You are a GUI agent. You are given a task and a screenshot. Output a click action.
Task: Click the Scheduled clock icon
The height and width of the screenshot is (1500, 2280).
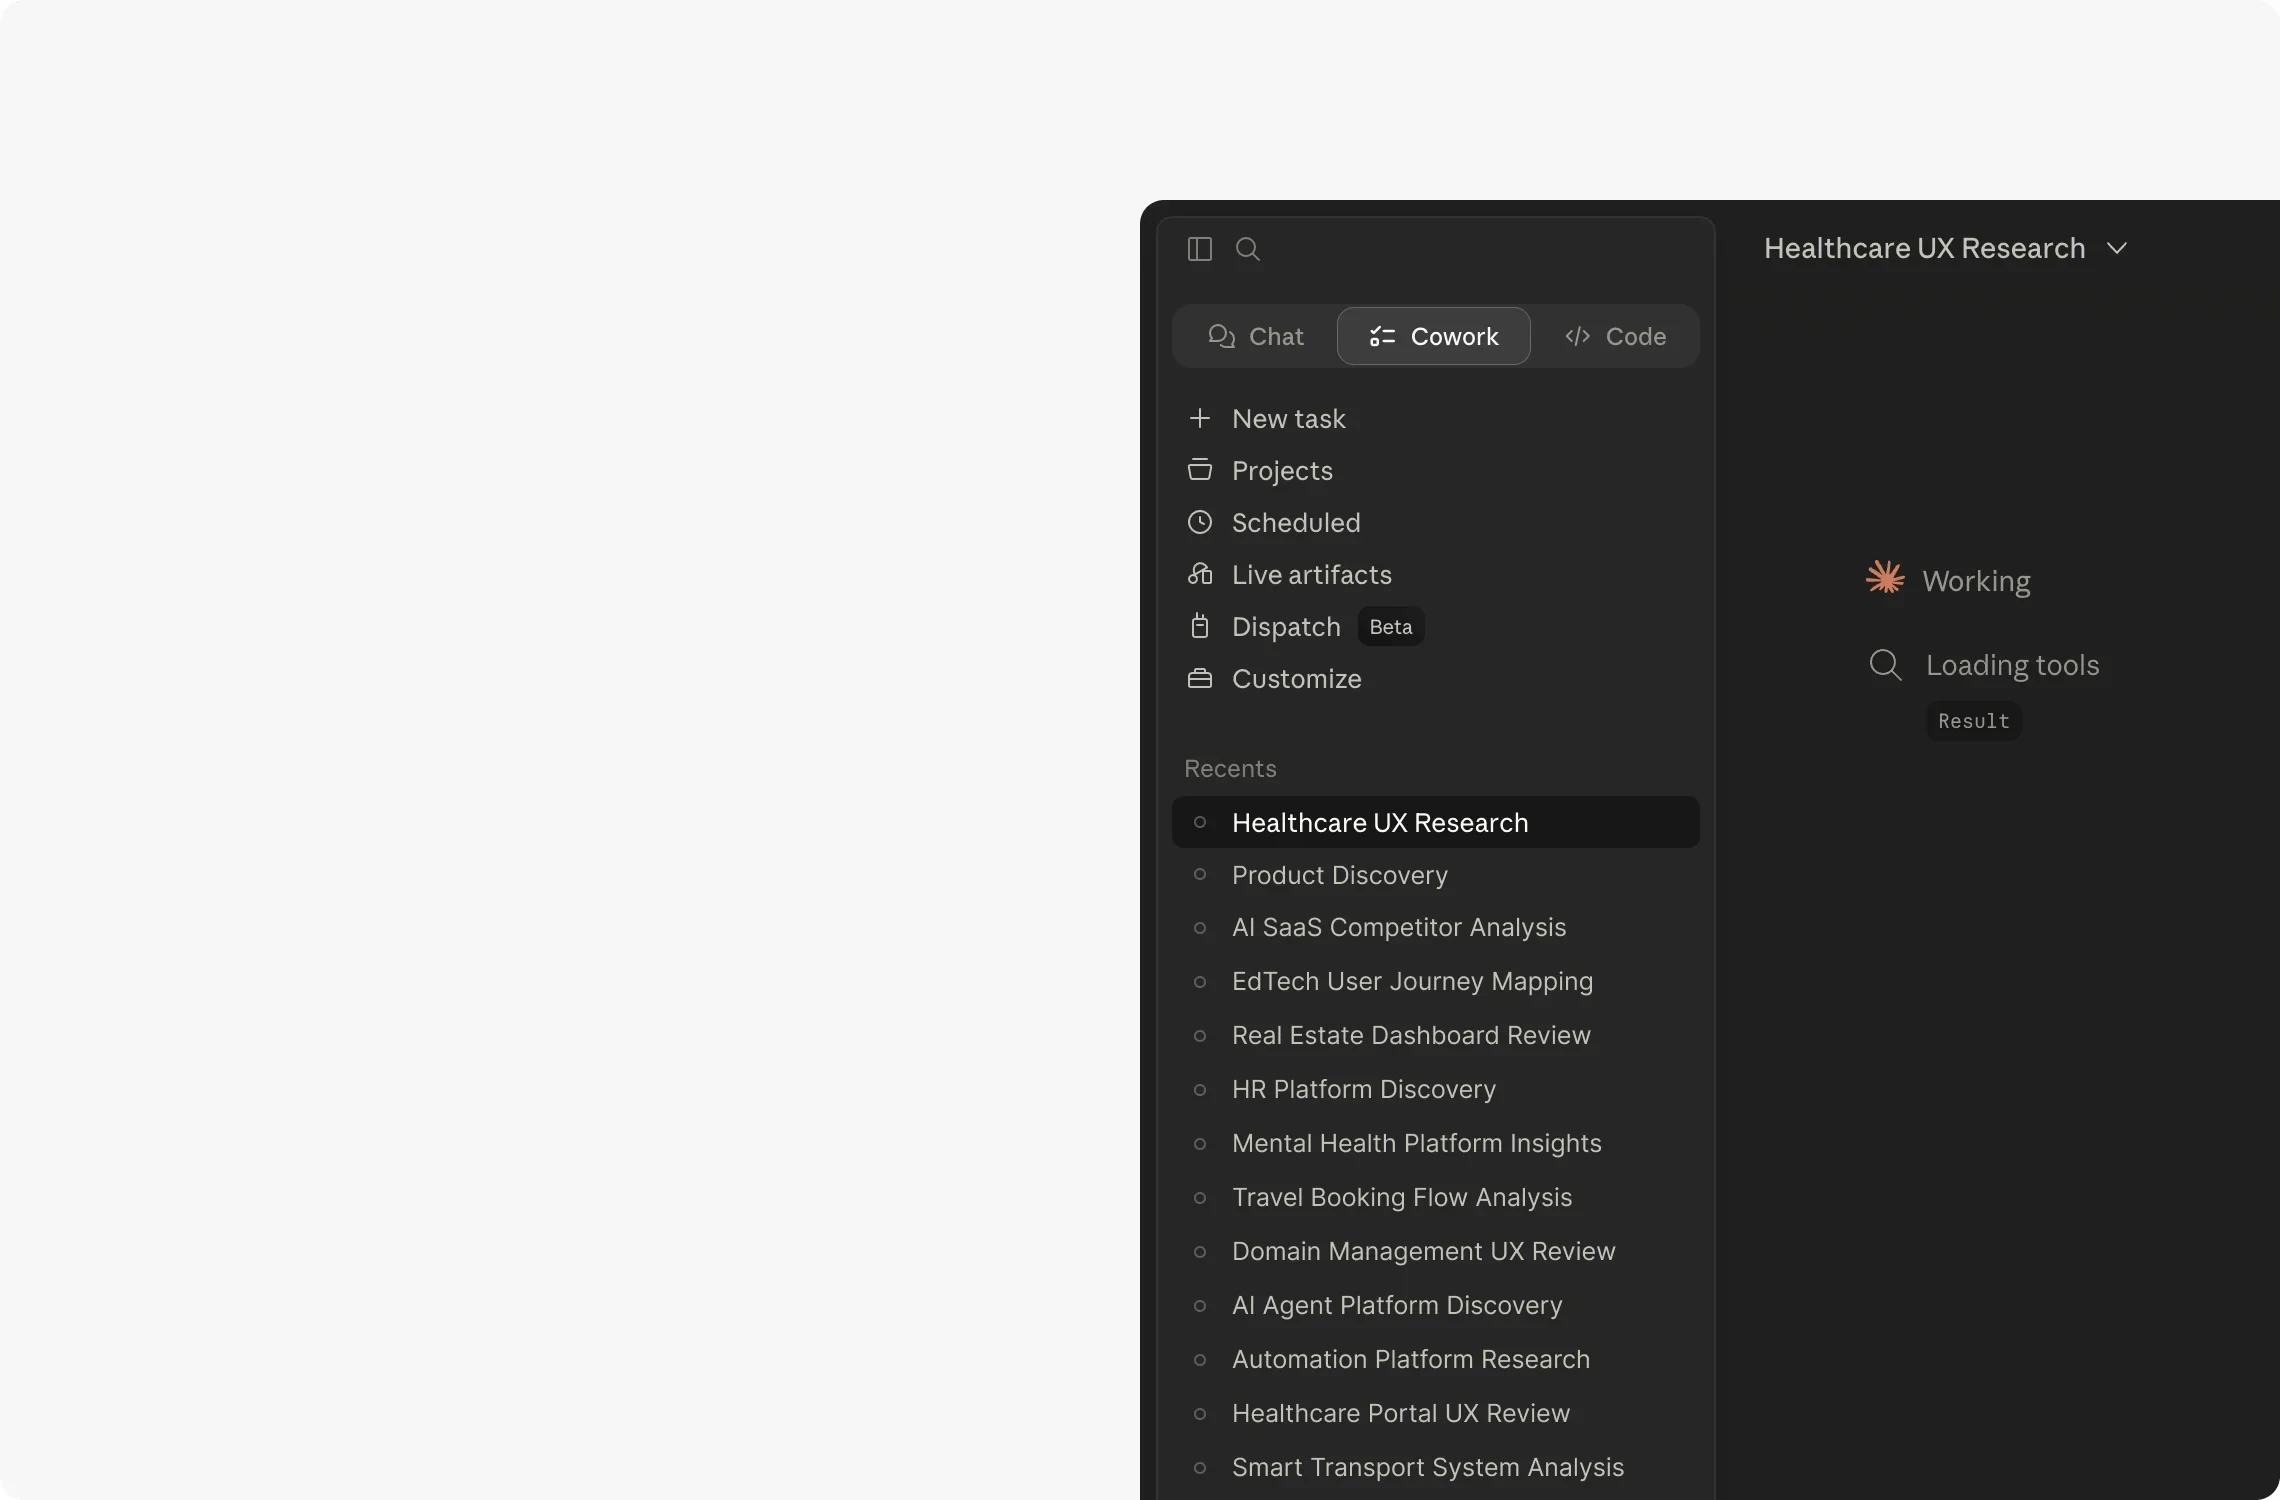pyautogui.click(x=1199, y=522)
